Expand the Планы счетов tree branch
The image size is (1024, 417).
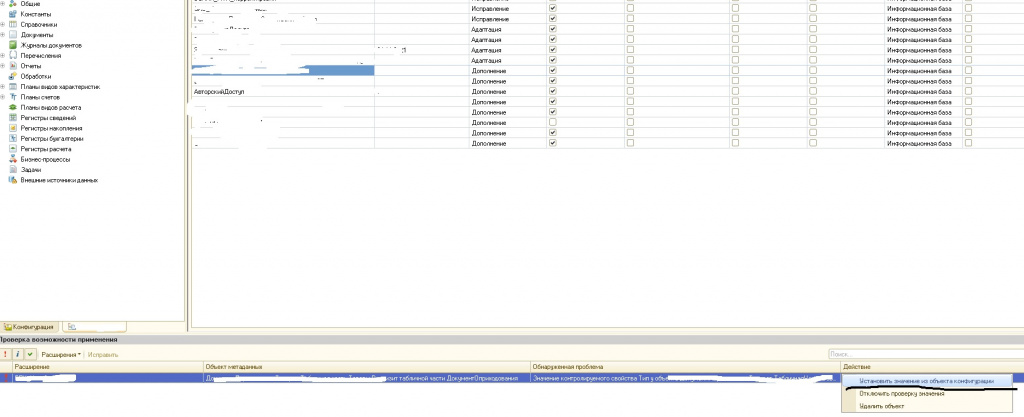3,97
